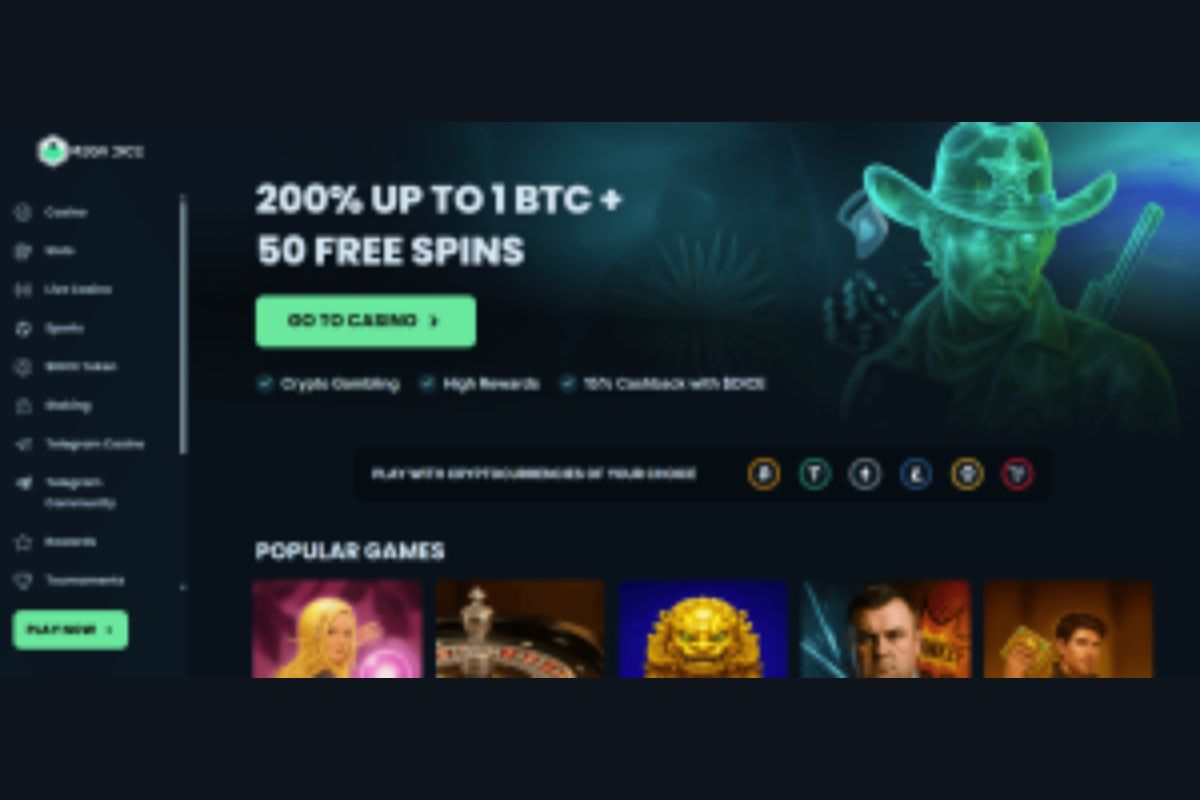Click the Mega Dice logo
The image size is (1200, 800).
[90, 152]
